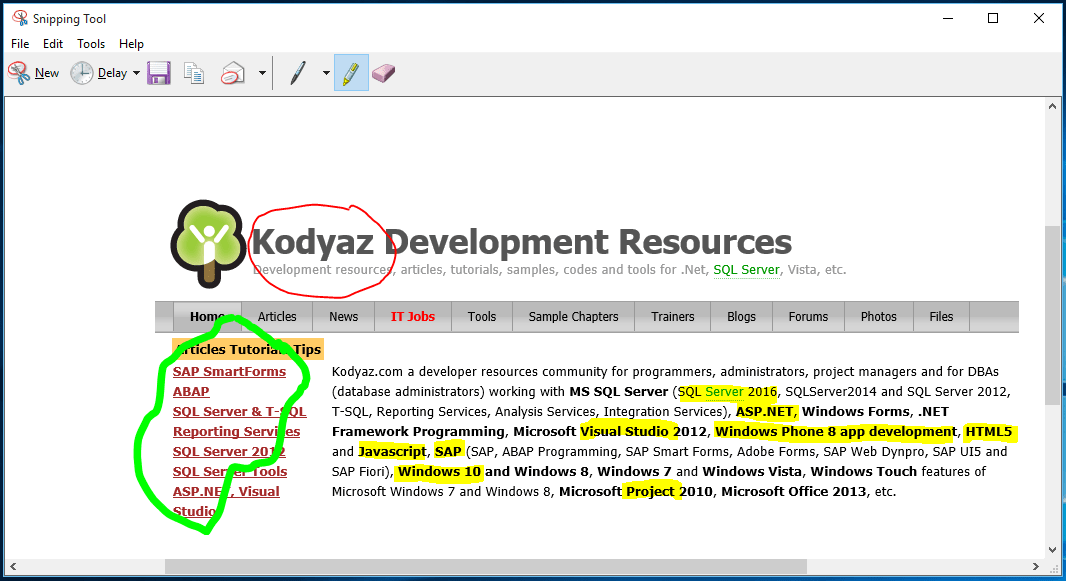Image resolution: width=1066 pixels, height=581 pixels.
Task: Click the Microsoft Office 2013 text
Action: pyautogui.click(x=794, y=491)
